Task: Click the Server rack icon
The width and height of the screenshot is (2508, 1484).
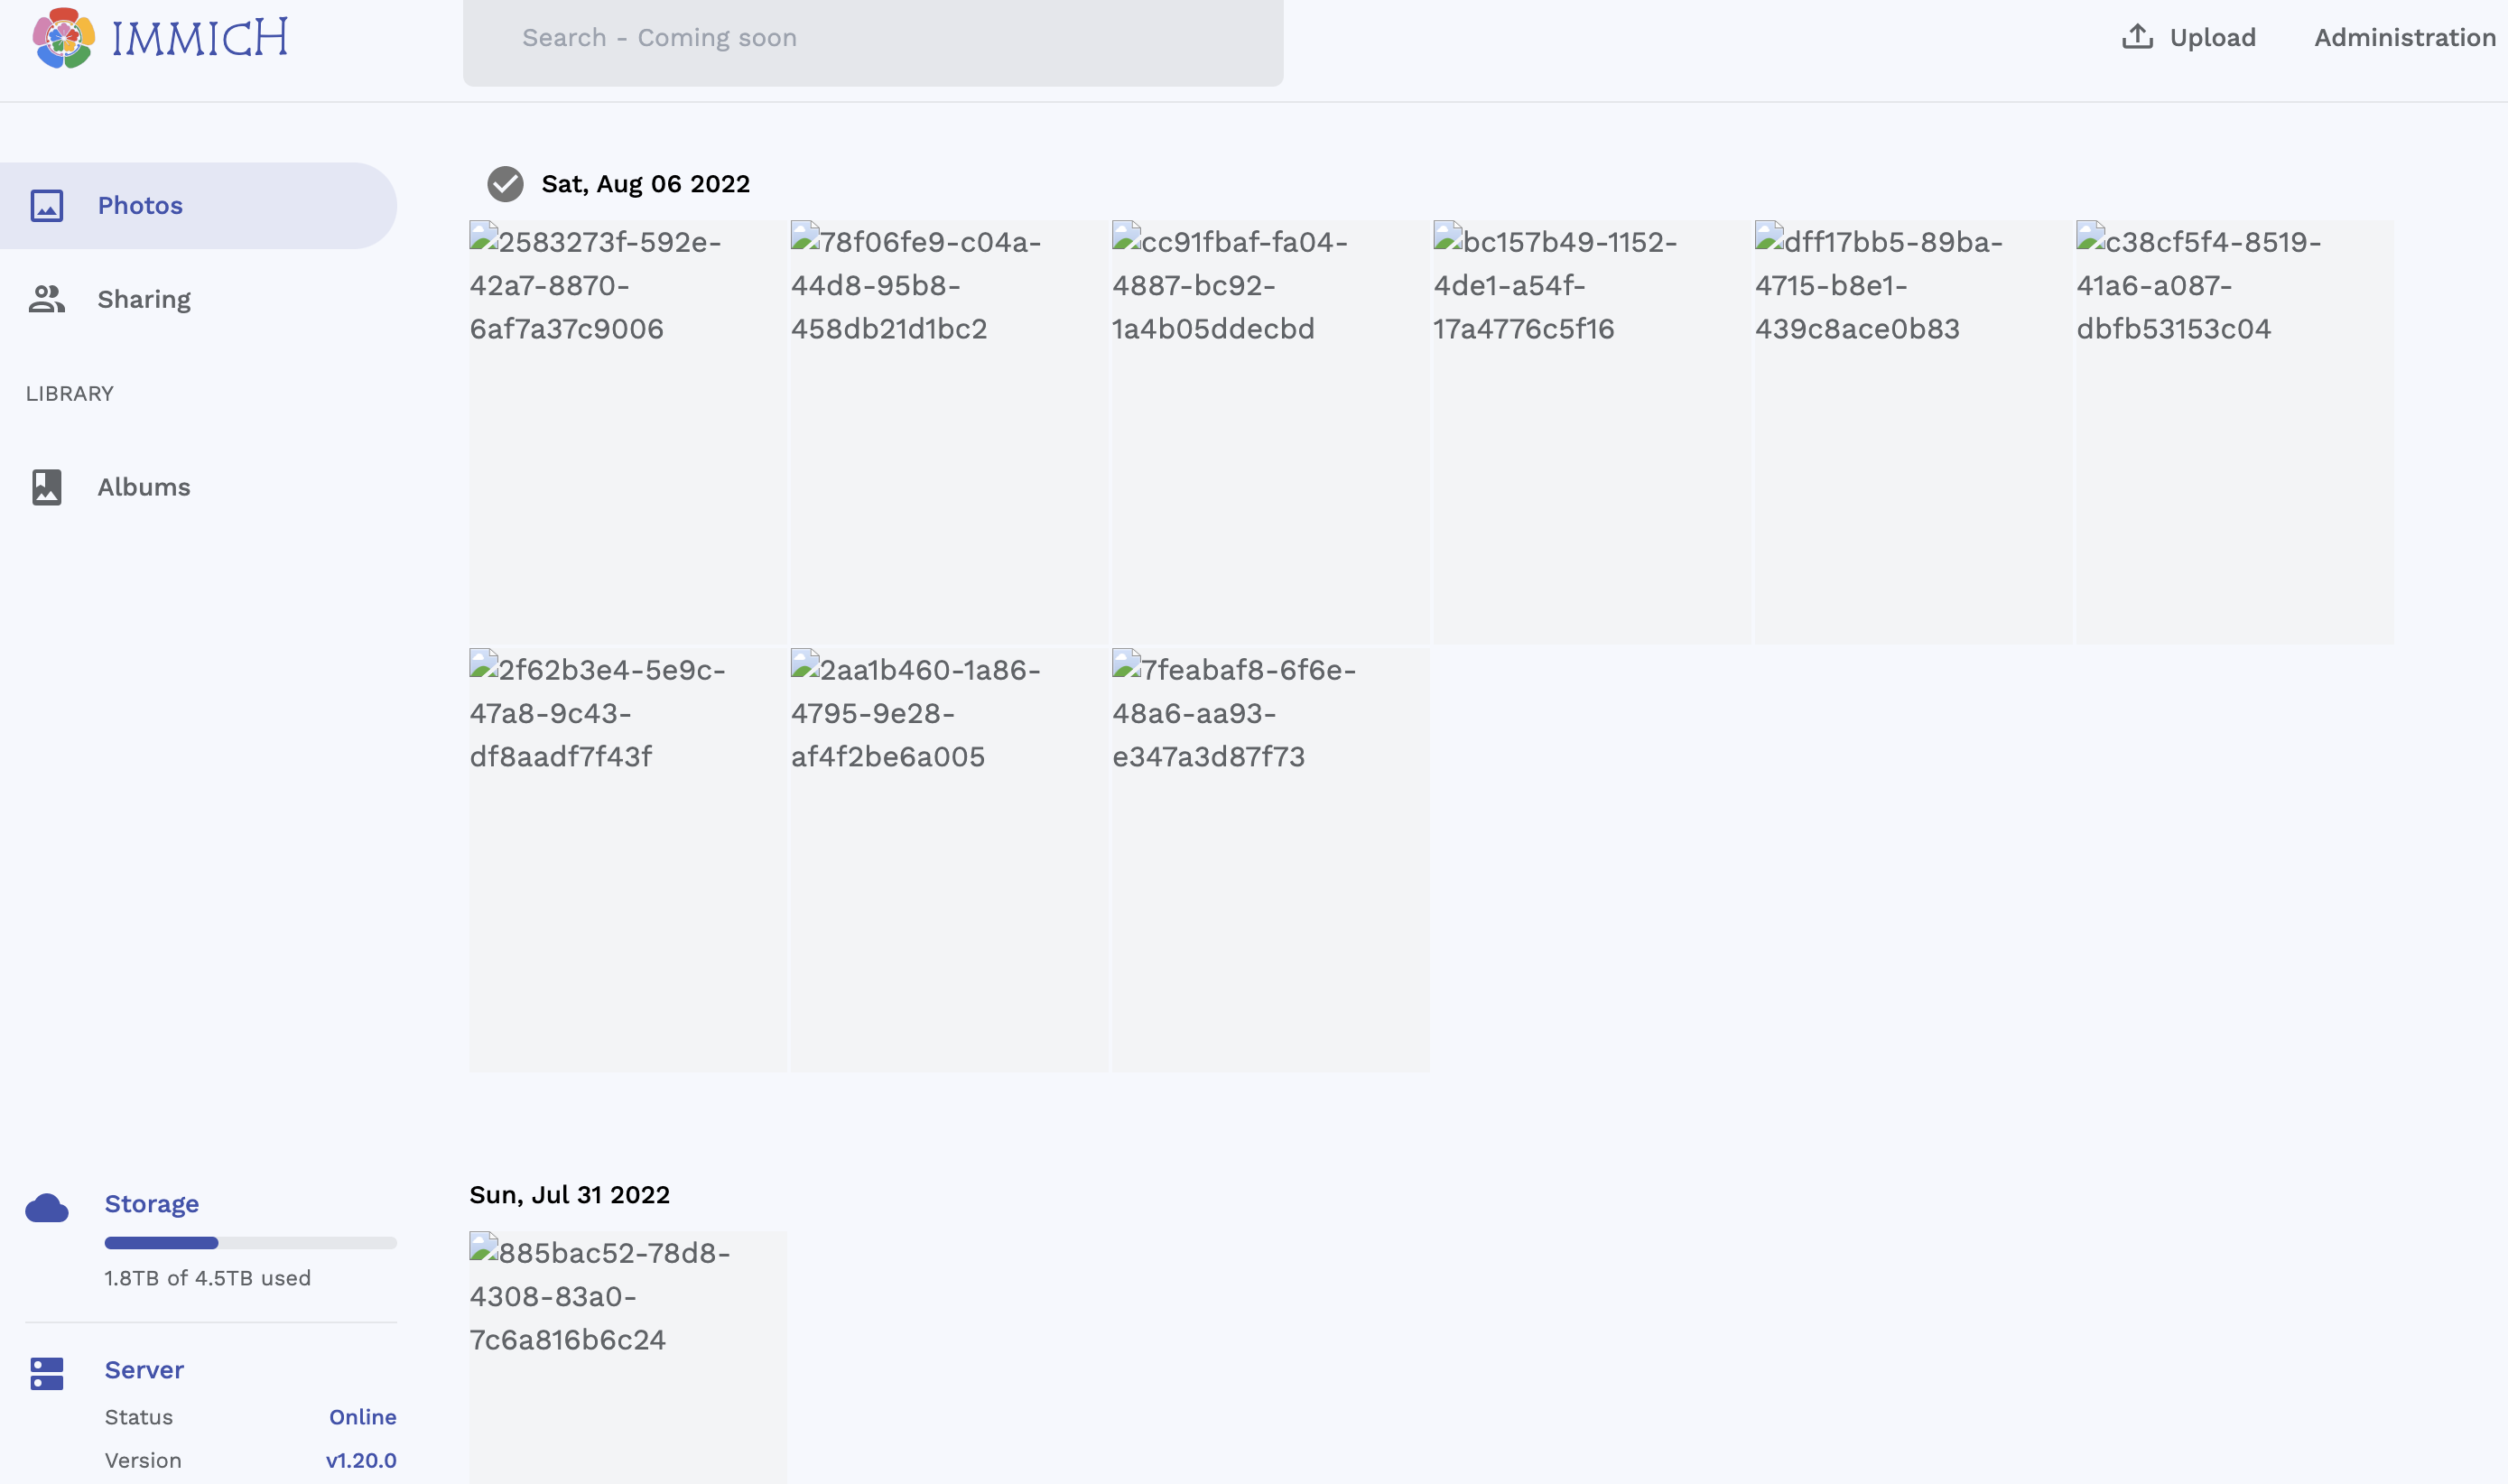Action: pyautogui.click(x=47, y=1373)
